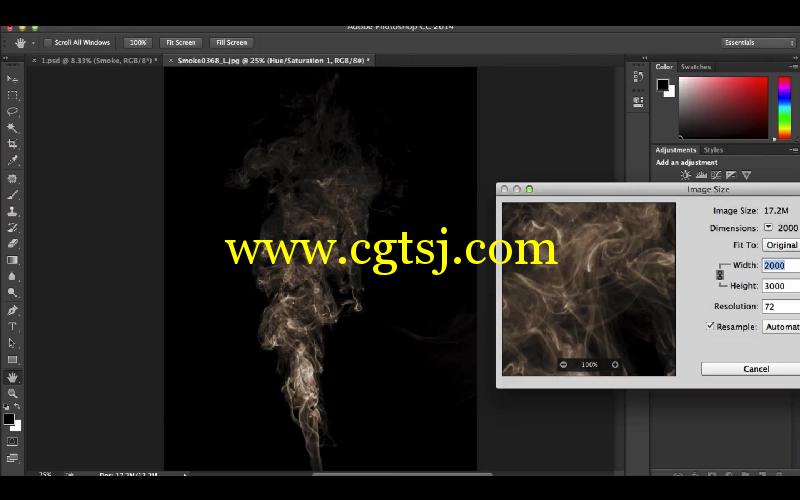
Task: Zoom in the Image Size preview
Action: tap(615, 364)
